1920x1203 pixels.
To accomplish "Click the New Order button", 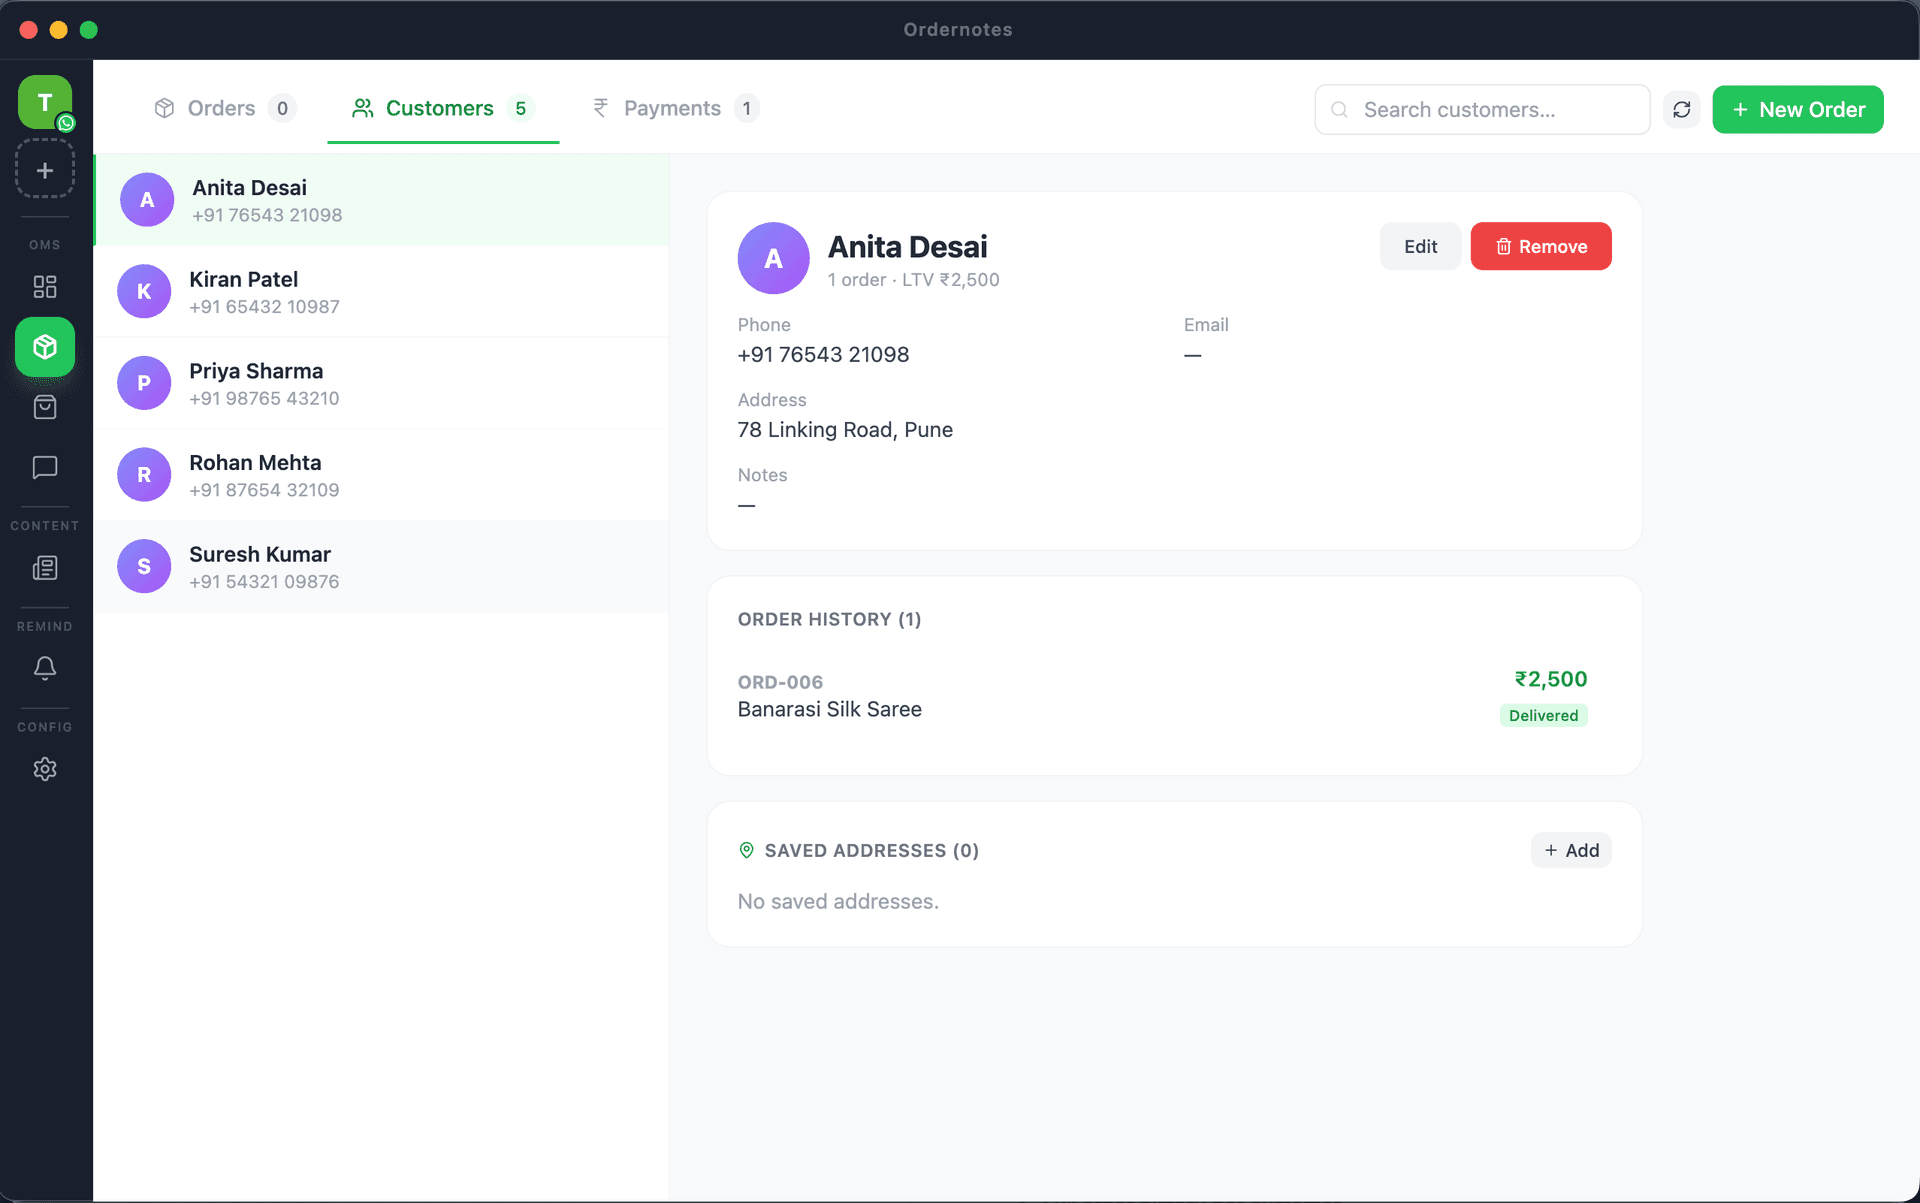I will [x=1797, y=109].
